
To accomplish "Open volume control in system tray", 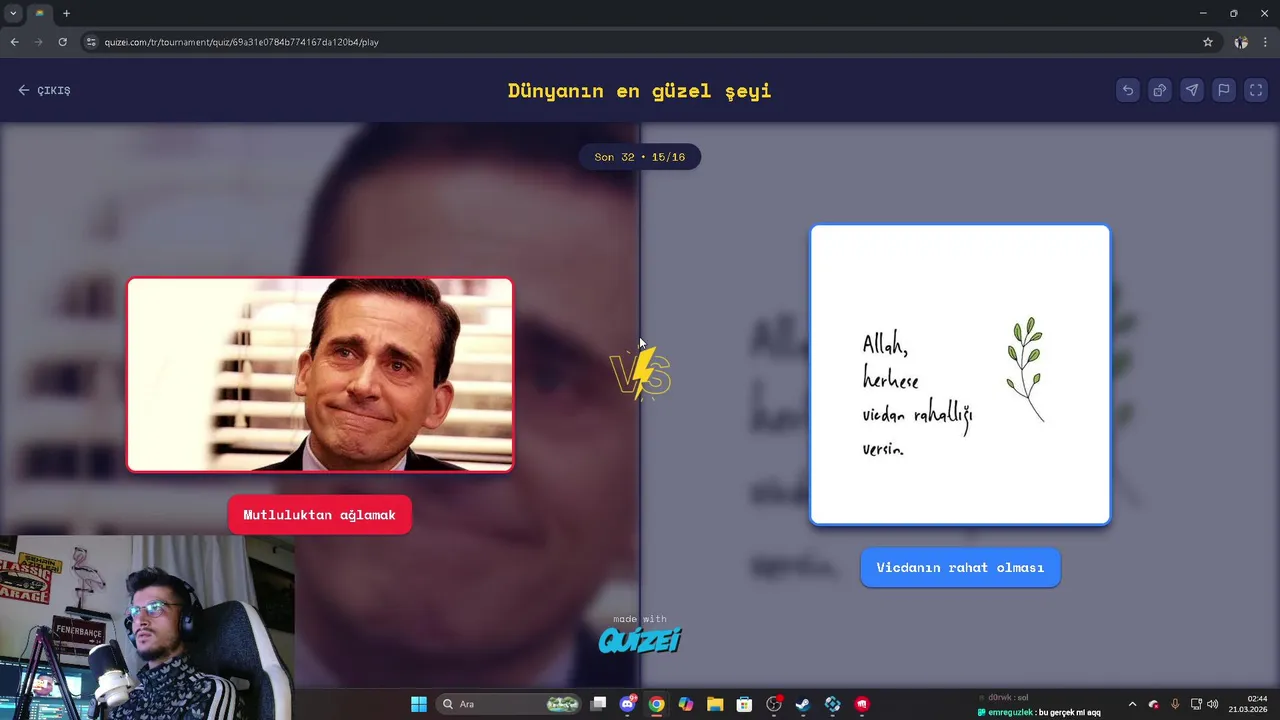I will [1213, 704].
